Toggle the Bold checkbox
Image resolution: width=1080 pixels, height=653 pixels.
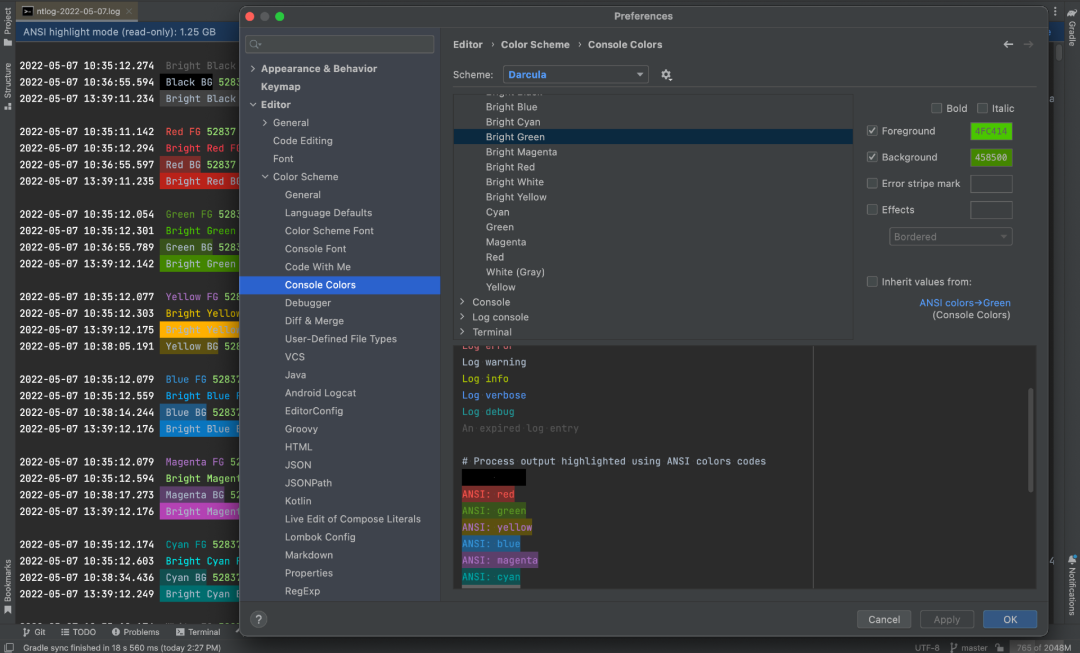936,108
